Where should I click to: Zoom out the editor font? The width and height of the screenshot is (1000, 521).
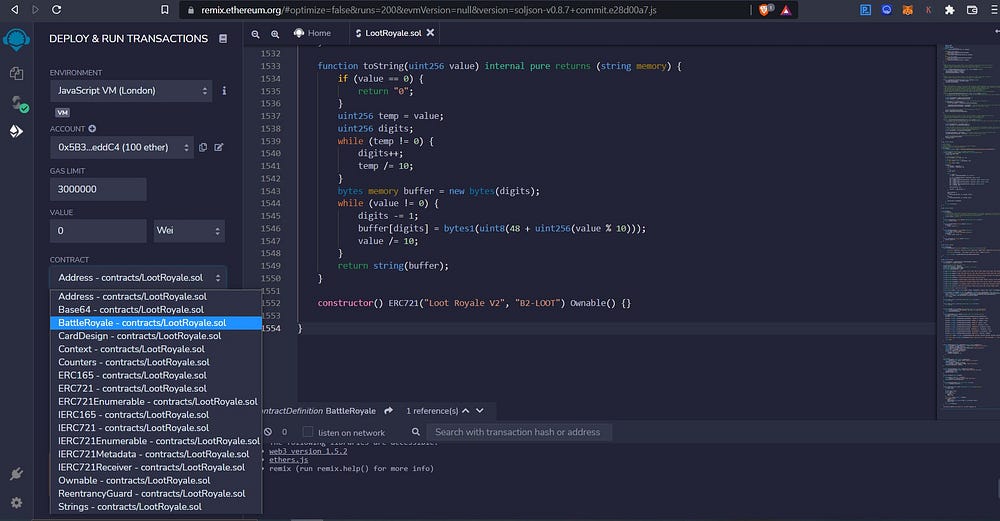tap(255, 34)
